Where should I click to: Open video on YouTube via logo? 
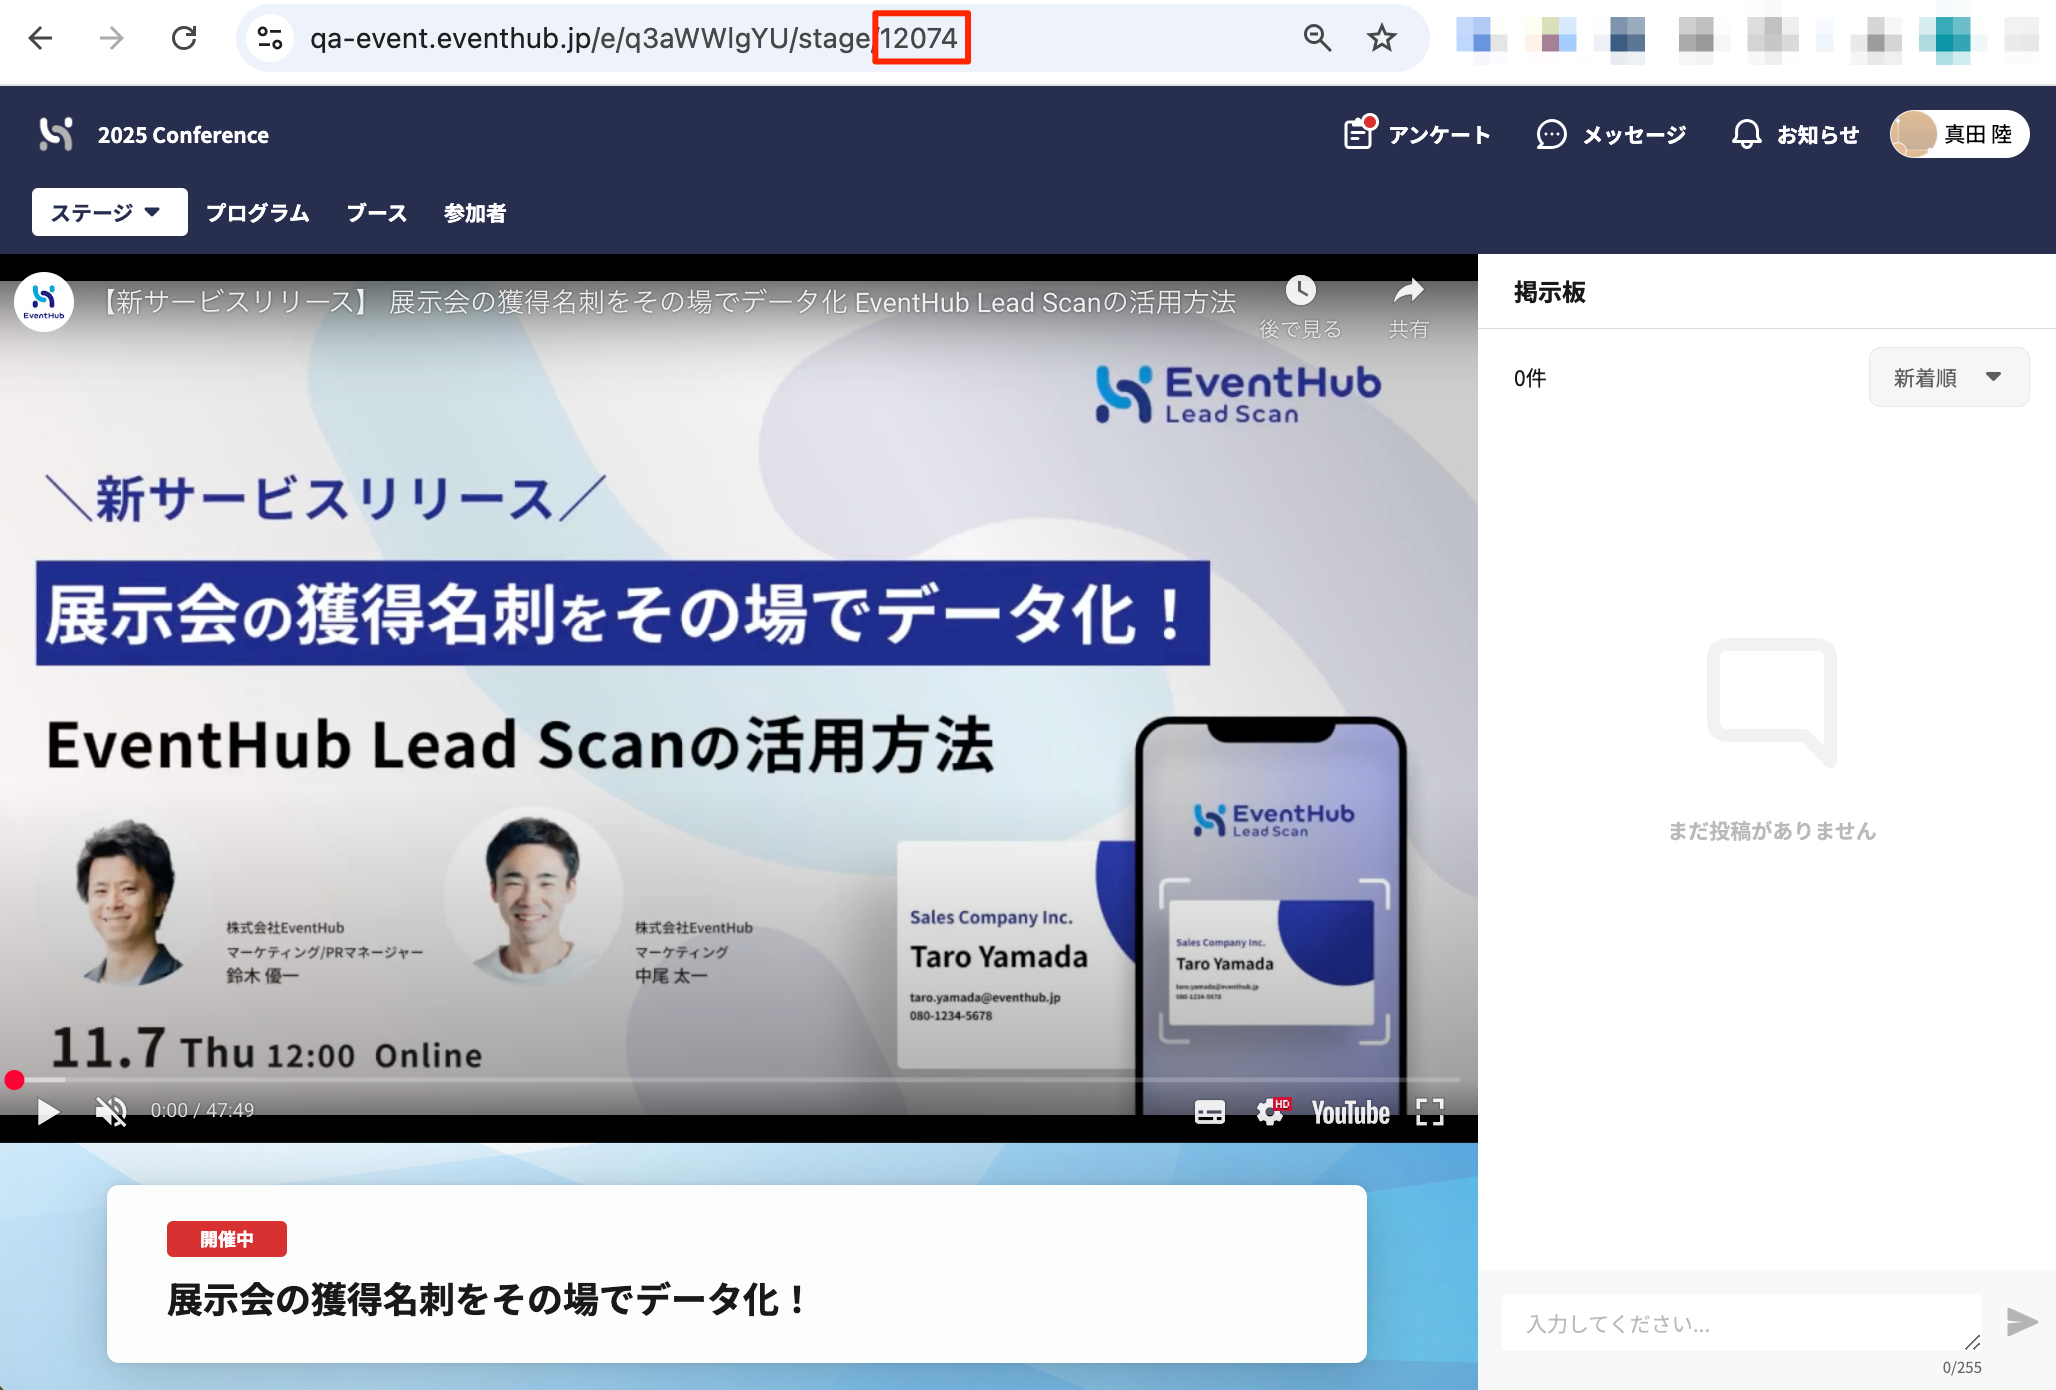point(1350,1112)
